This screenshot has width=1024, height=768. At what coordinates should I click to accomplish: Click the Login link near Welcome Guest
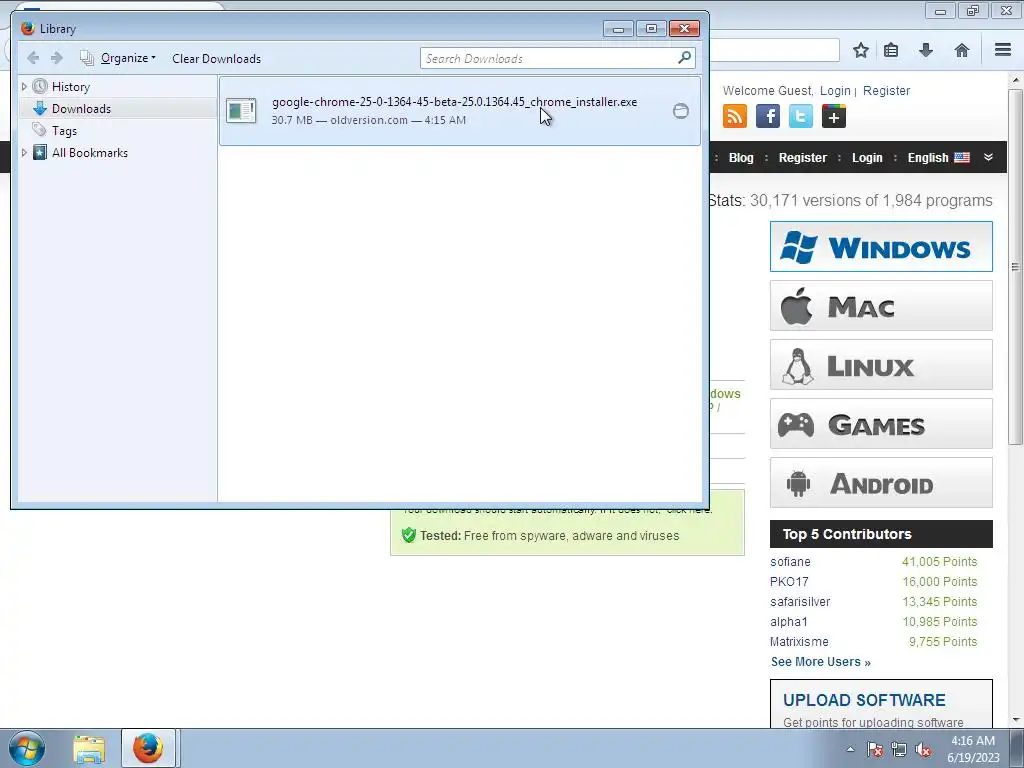tap(835, 91)
